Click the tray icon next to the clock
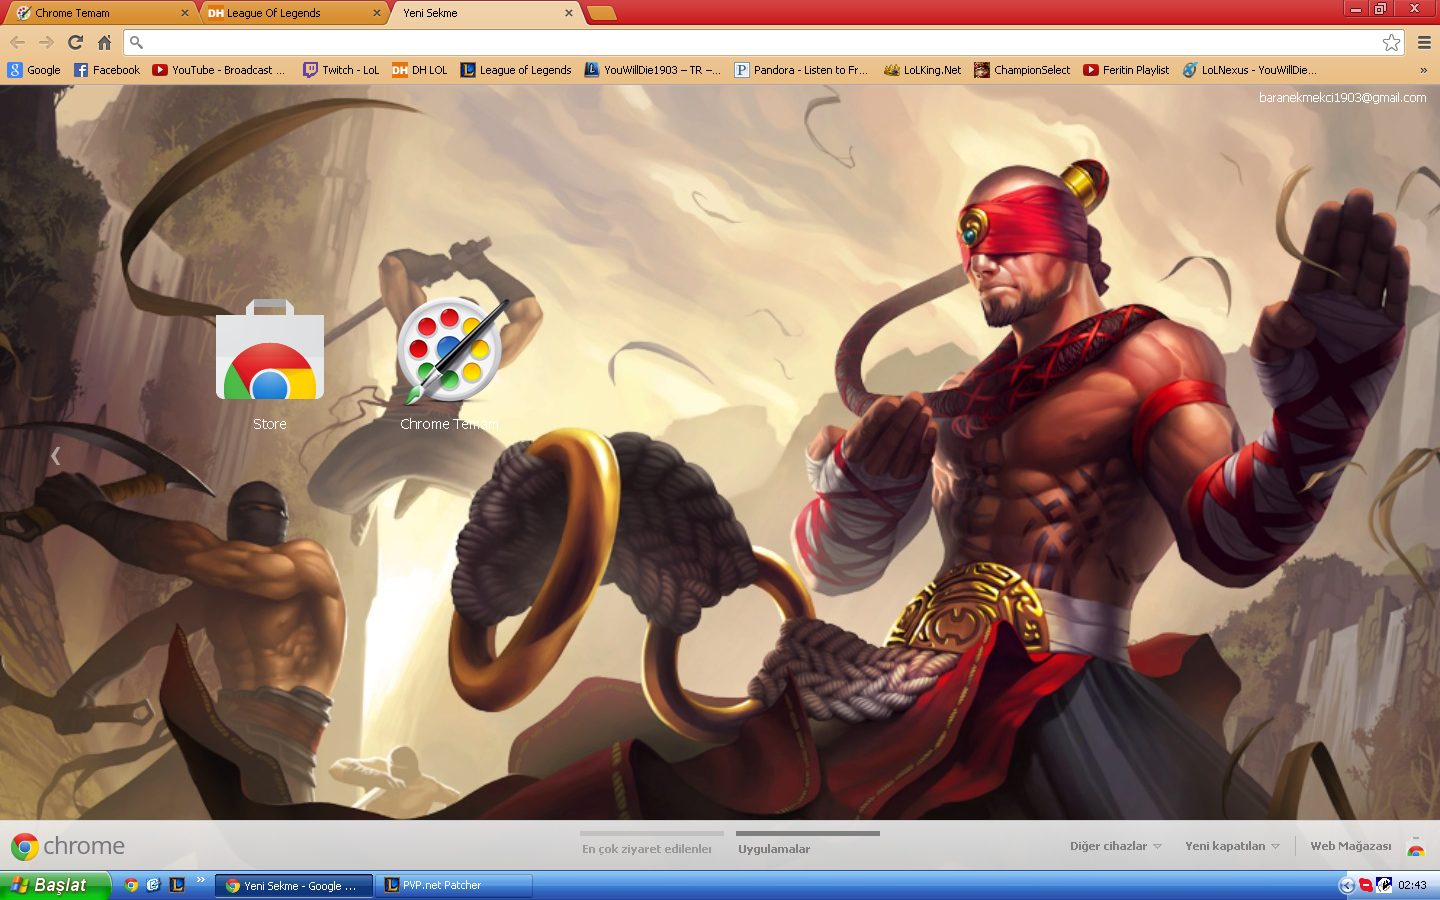The height and width of the screenshot is (900, 1440). point(1384,885)
